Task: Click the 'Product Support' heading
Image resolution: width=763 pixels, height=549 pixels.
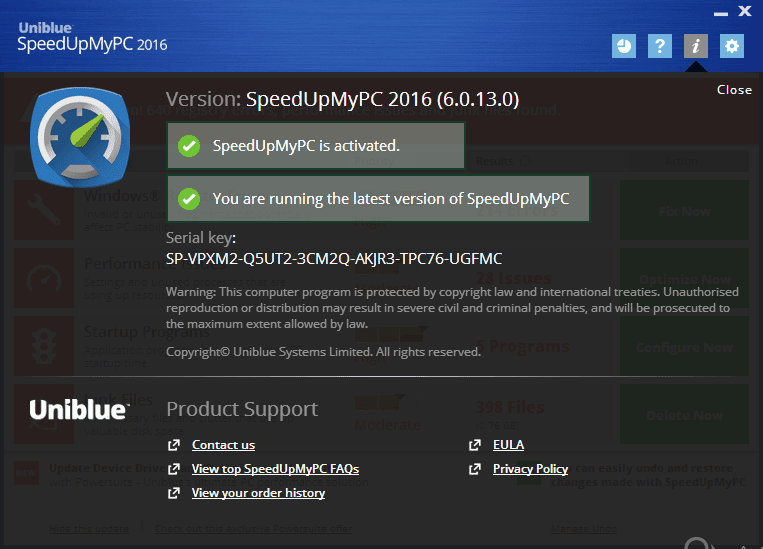Action: click(242, 409)
